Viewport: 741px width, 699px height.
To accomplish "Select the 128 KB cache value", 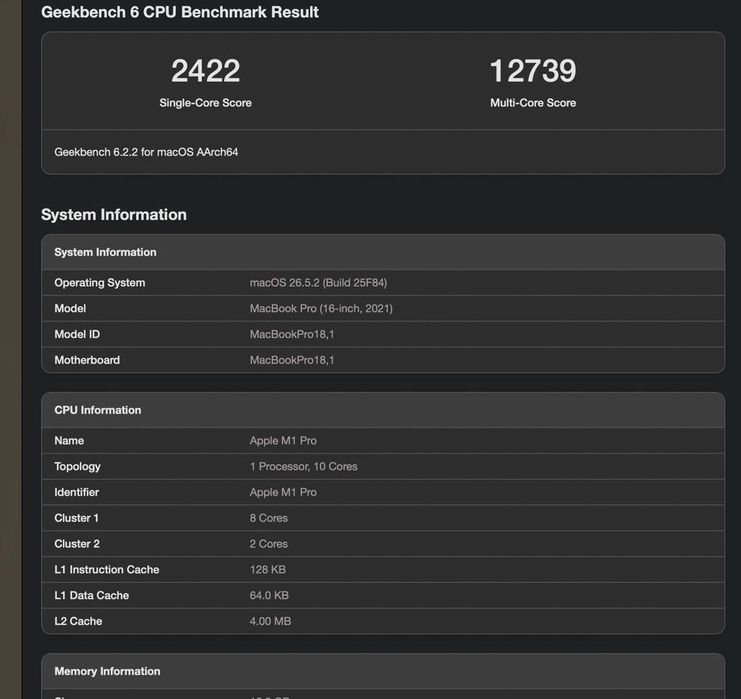I will (x=267, y=570).
